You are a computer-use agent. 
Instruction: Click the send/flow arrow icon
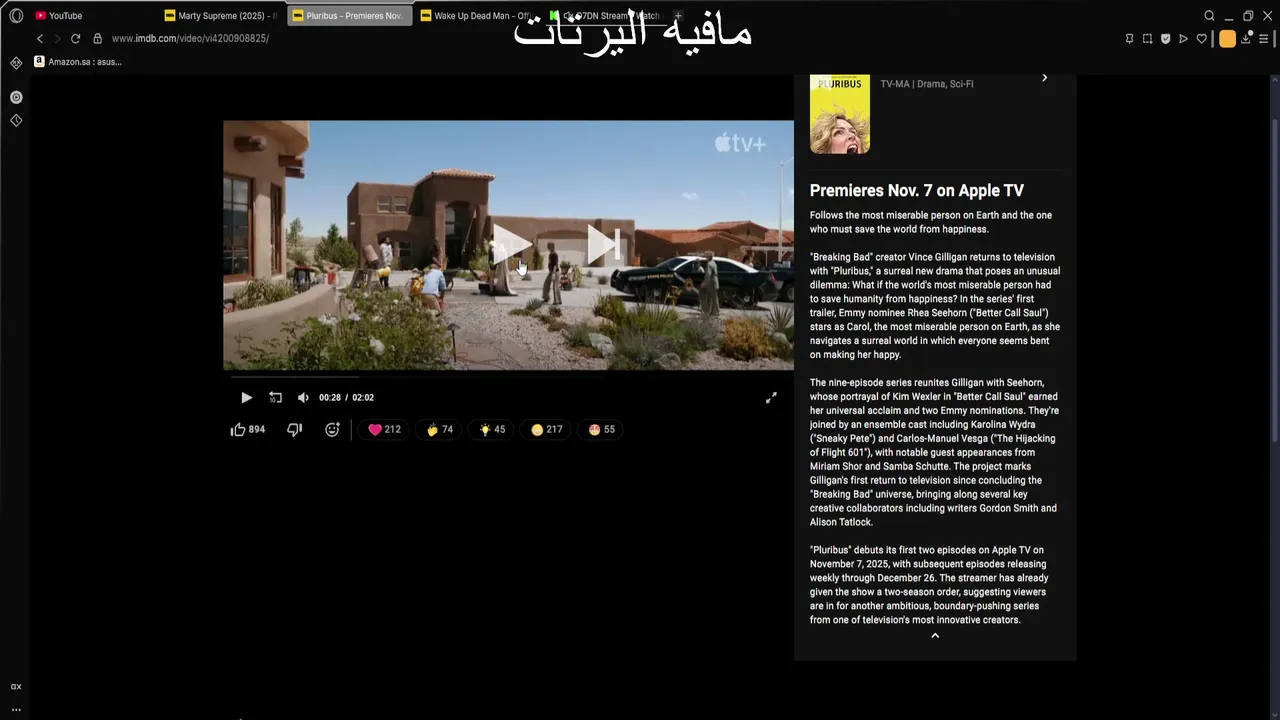click(x=1183, y=39)
